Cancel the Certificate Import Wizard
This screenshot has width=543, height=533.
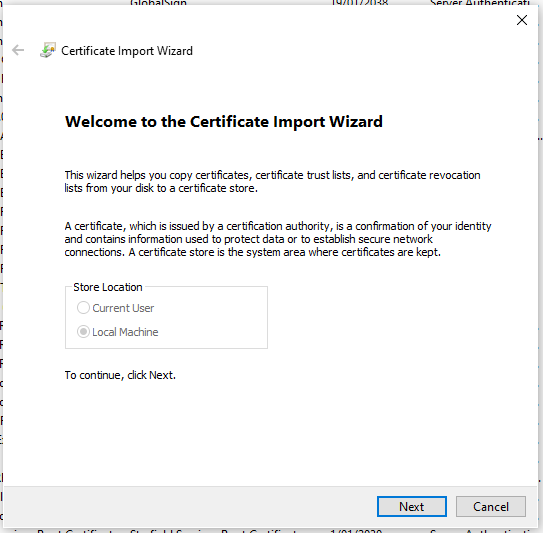490,506
